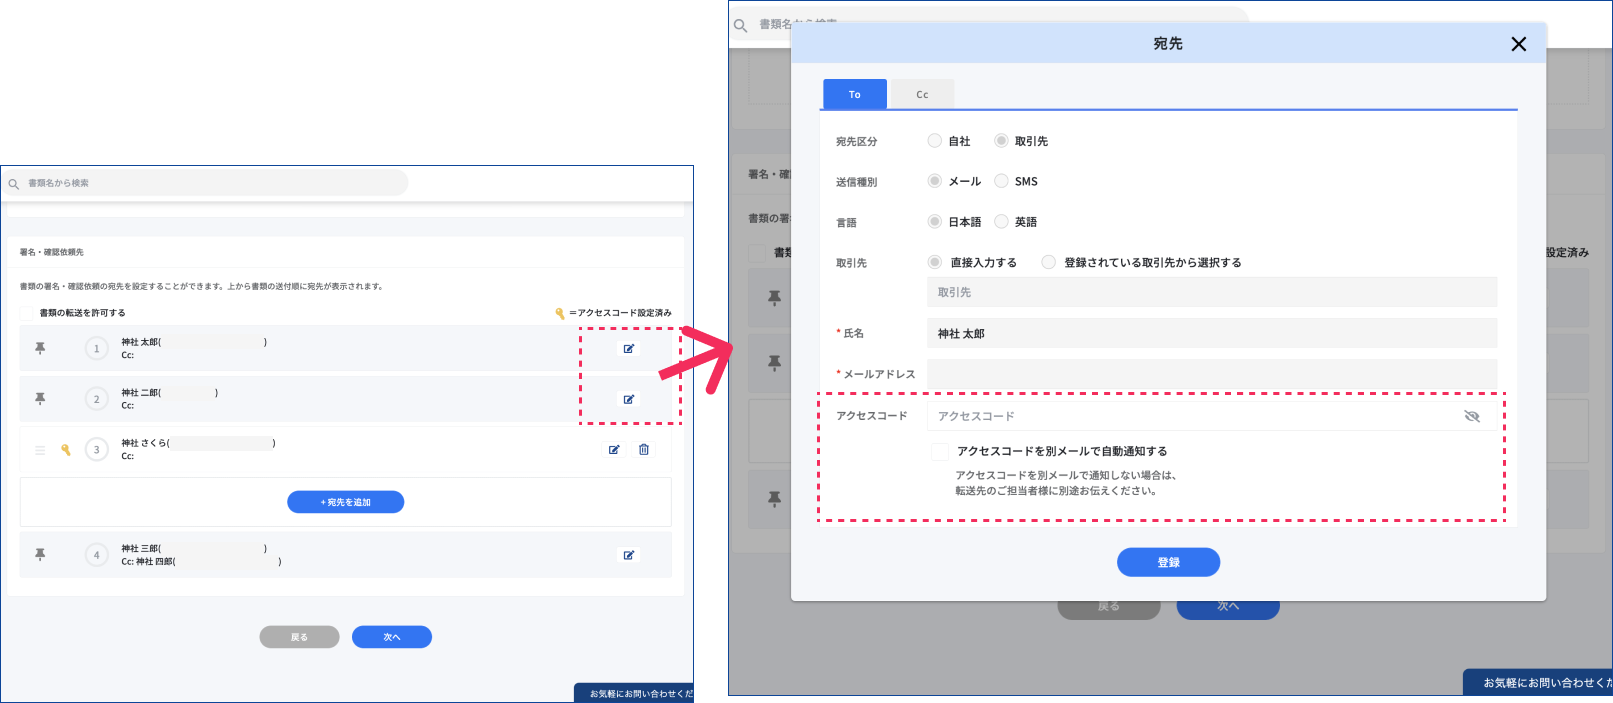Switch to the To tab
The height and width of the screenshot is (703, 1613).
click(x=854, y=94)
